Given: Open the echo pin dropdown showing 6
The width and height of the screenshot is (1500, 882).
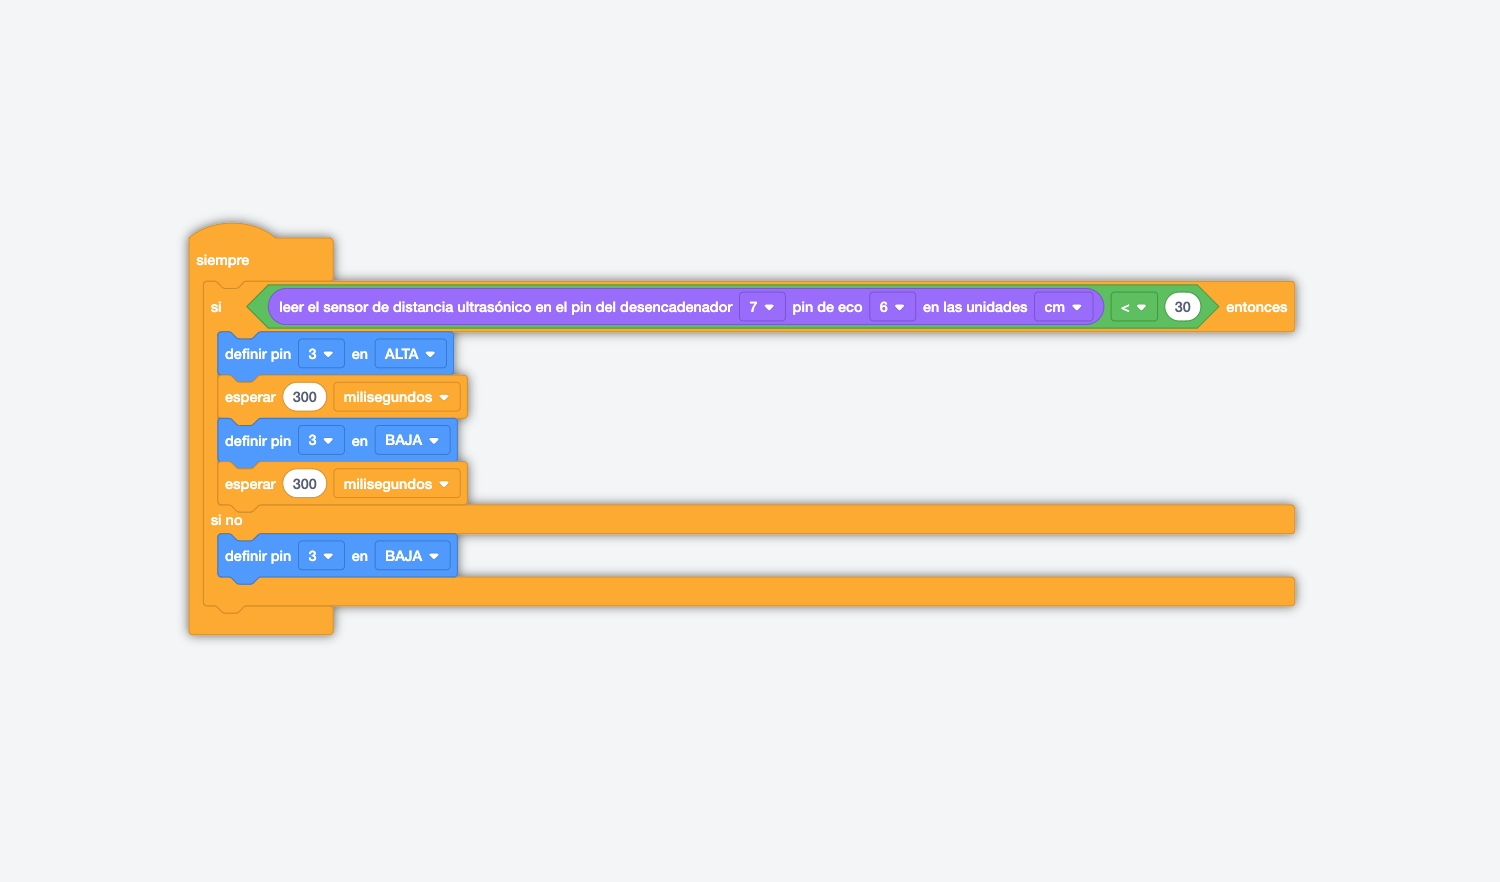Looking at the screenshot, I should click(892, 307).
